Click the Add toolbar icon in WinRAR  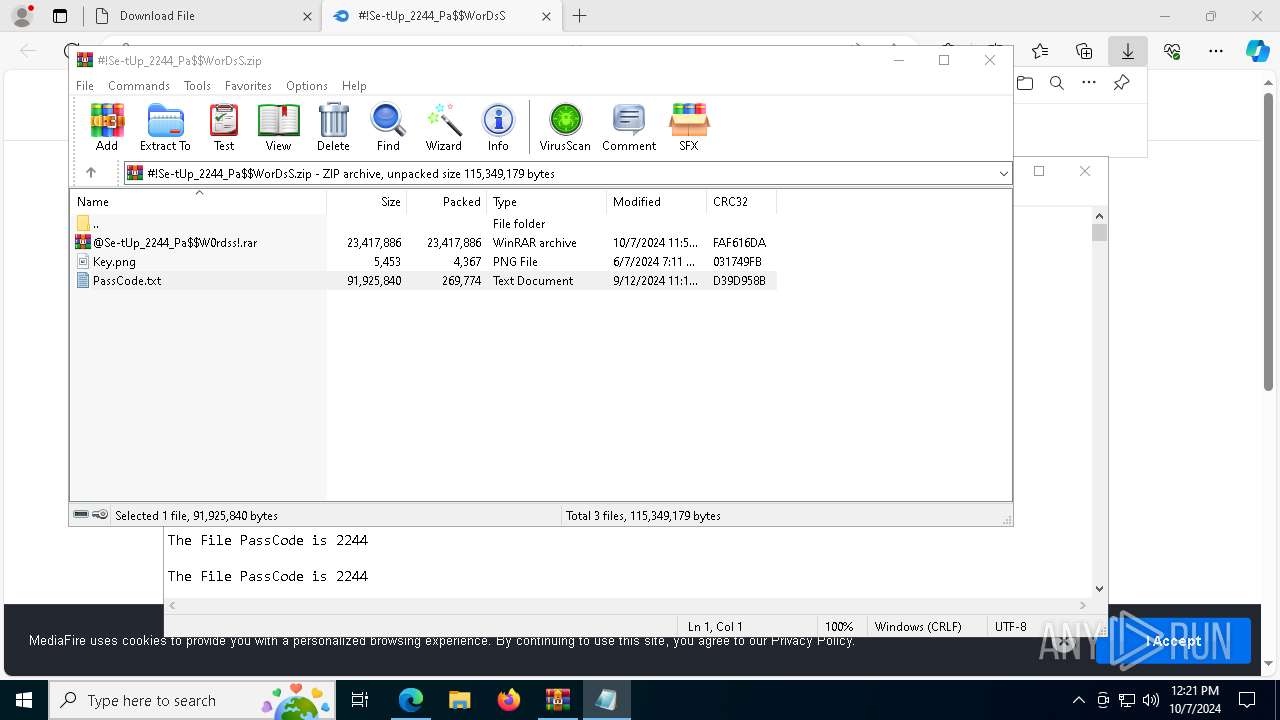[x=106, y=127]
